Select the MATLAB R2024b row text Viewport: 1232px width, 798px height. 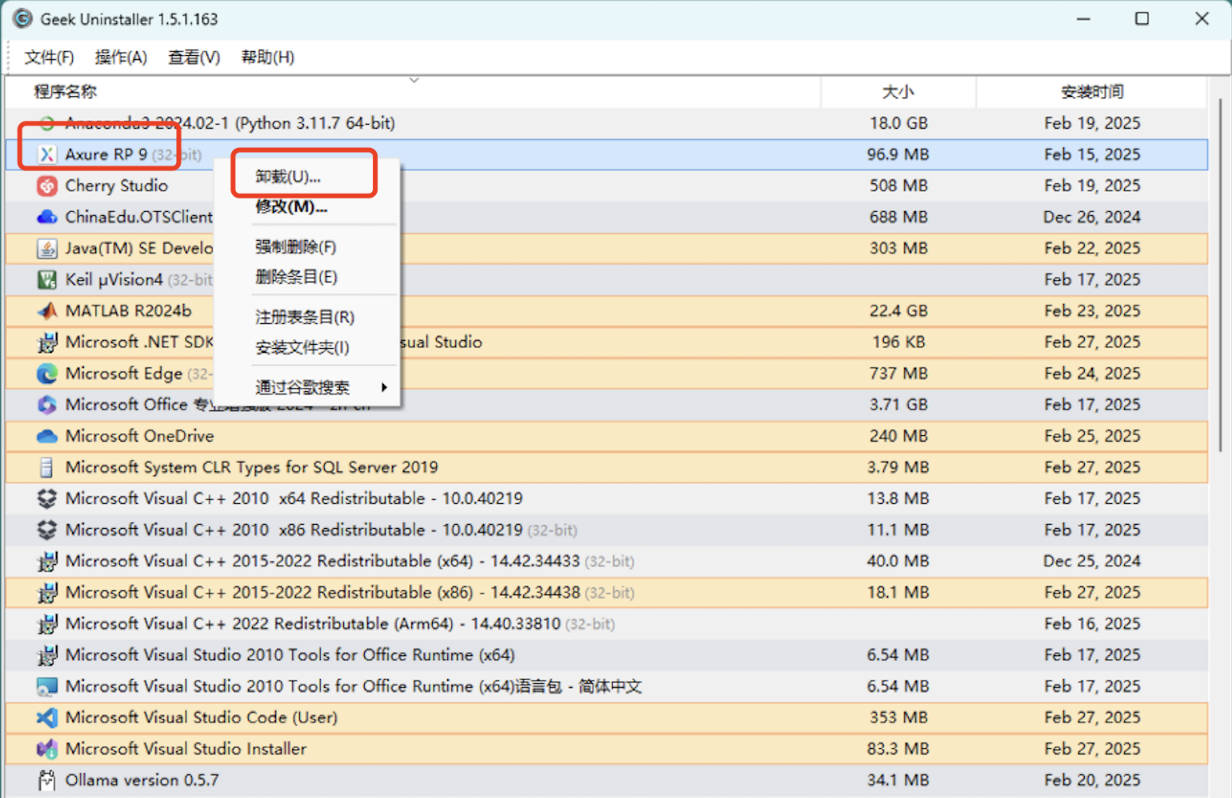click(128, 310)
